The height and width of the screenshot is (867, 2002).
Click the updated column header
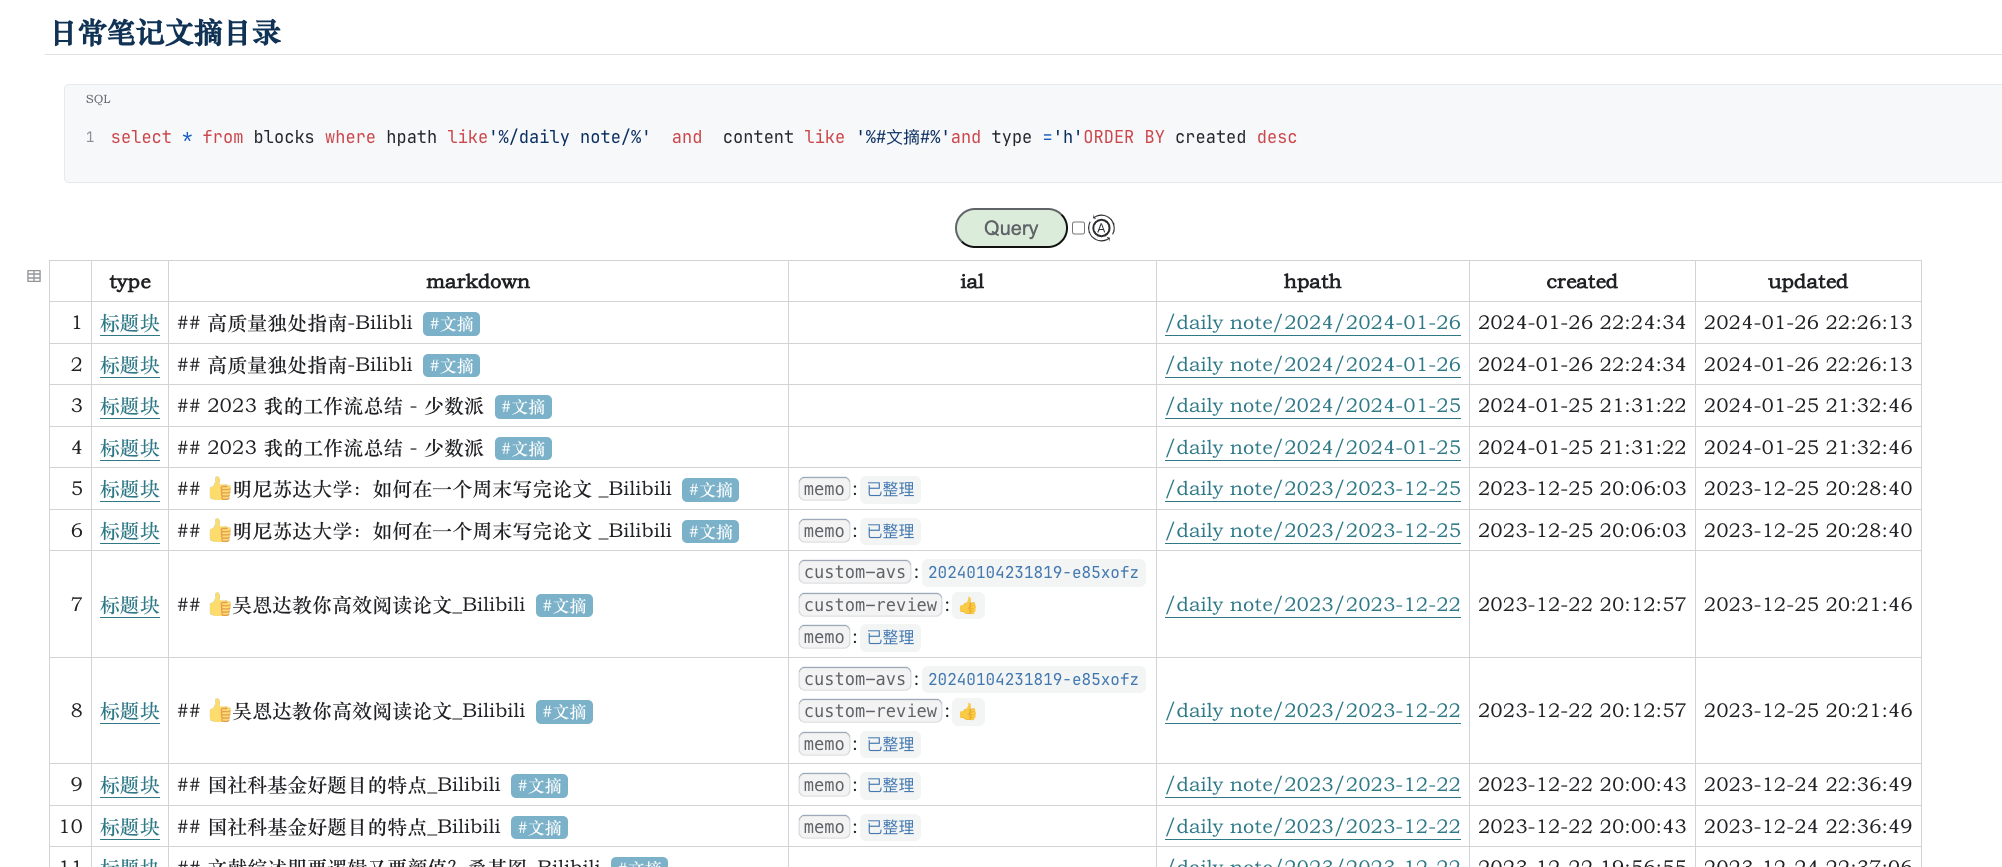[1807, 282]
